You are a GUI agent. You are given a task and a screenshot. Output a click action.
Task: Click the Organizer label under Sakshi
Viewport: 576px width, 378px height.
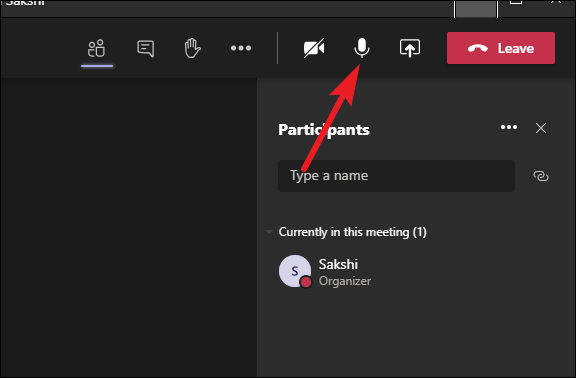click(x=345, y=281)
